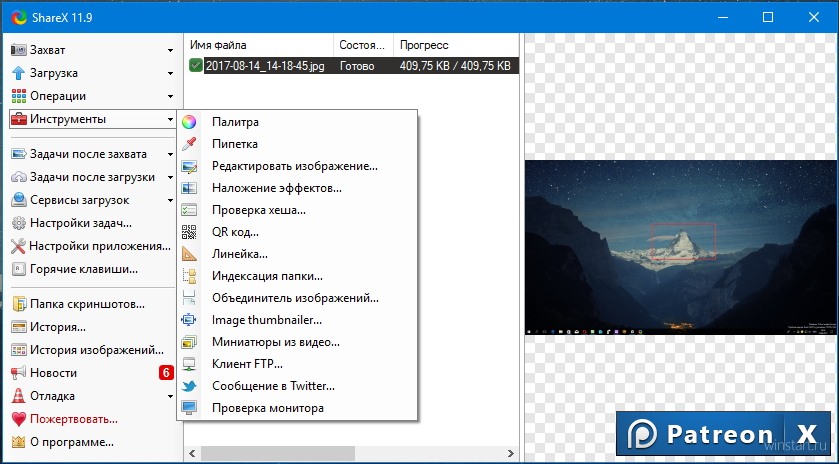
Task: Click the Состоя... column header
Action: point(364,45)
